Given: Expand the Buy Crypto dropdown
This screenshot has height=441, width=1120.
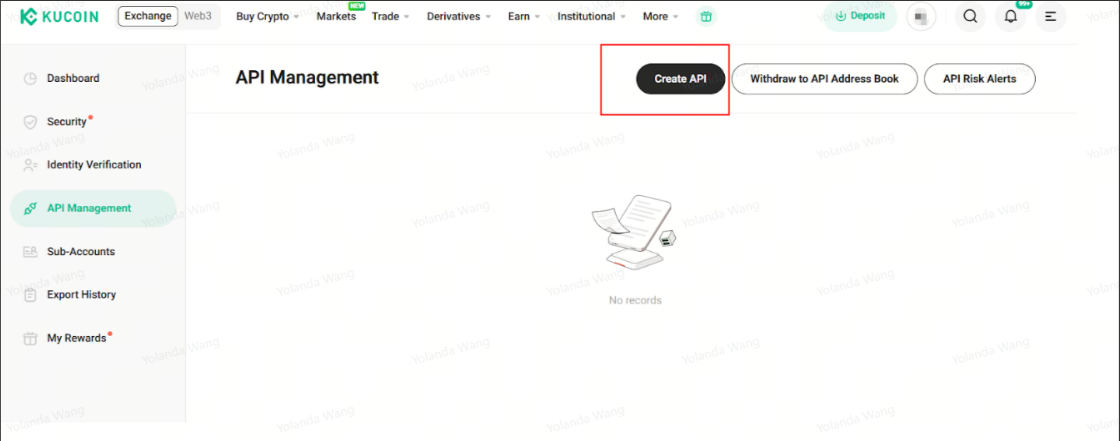Looking at the screenshot, I should point(268,17).
